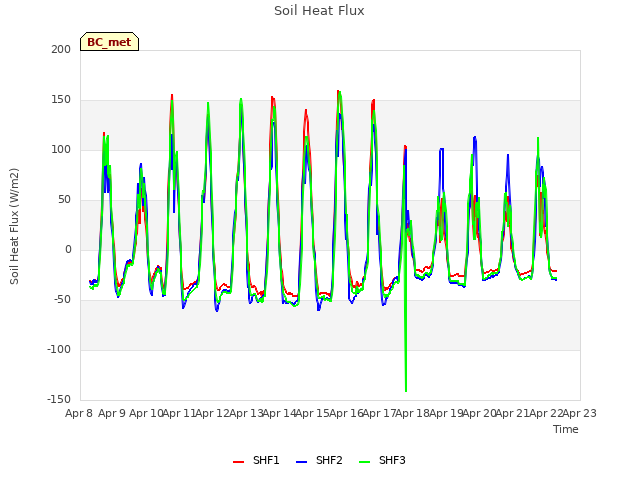This screenshot has width=640, height=480.
Task: Click the Apr 11 x-axis date label
Action: point(179,413)
